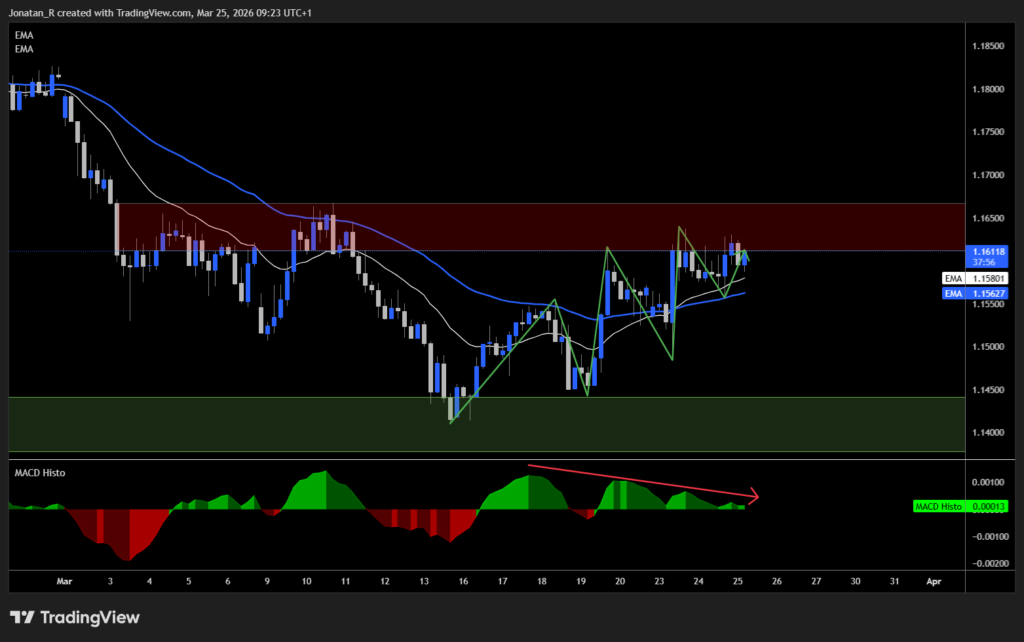The width and height of the screenshot is (1024, 642).
Task: Click the 1.17000 price axis label
Action: pyautogui.click(x=988, y=175)
